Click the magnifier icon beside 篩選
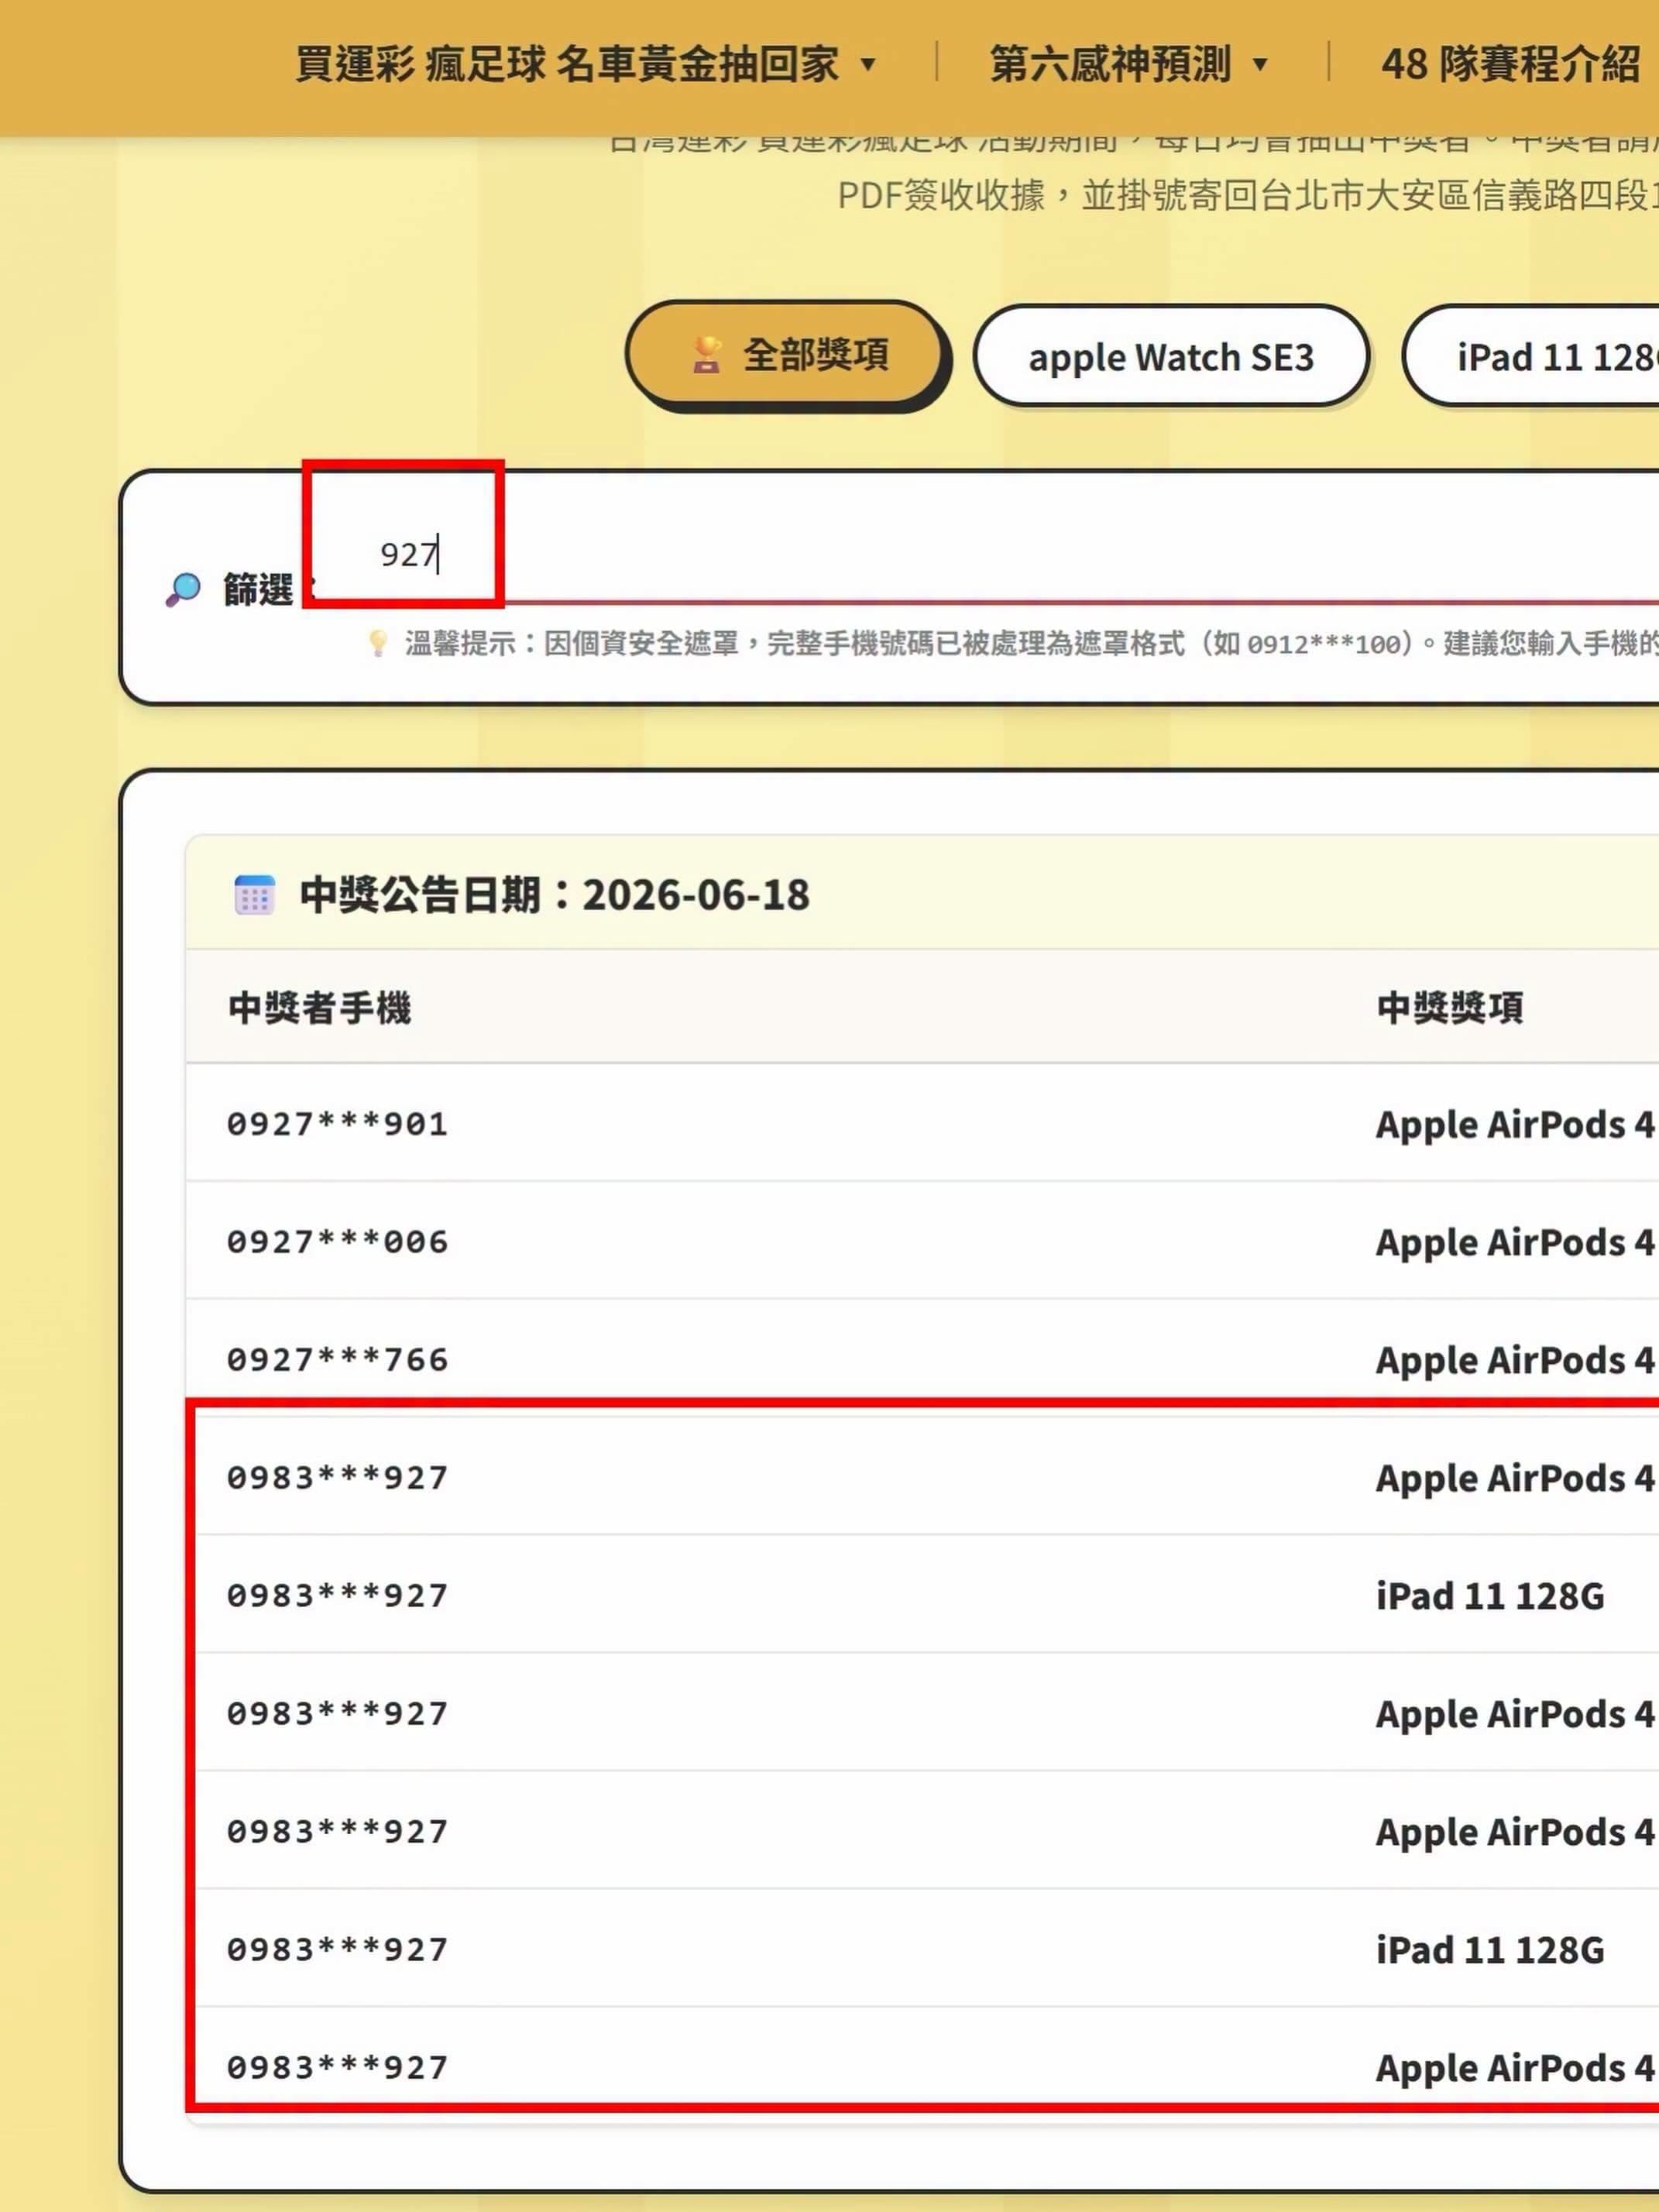 pos(183,589)
